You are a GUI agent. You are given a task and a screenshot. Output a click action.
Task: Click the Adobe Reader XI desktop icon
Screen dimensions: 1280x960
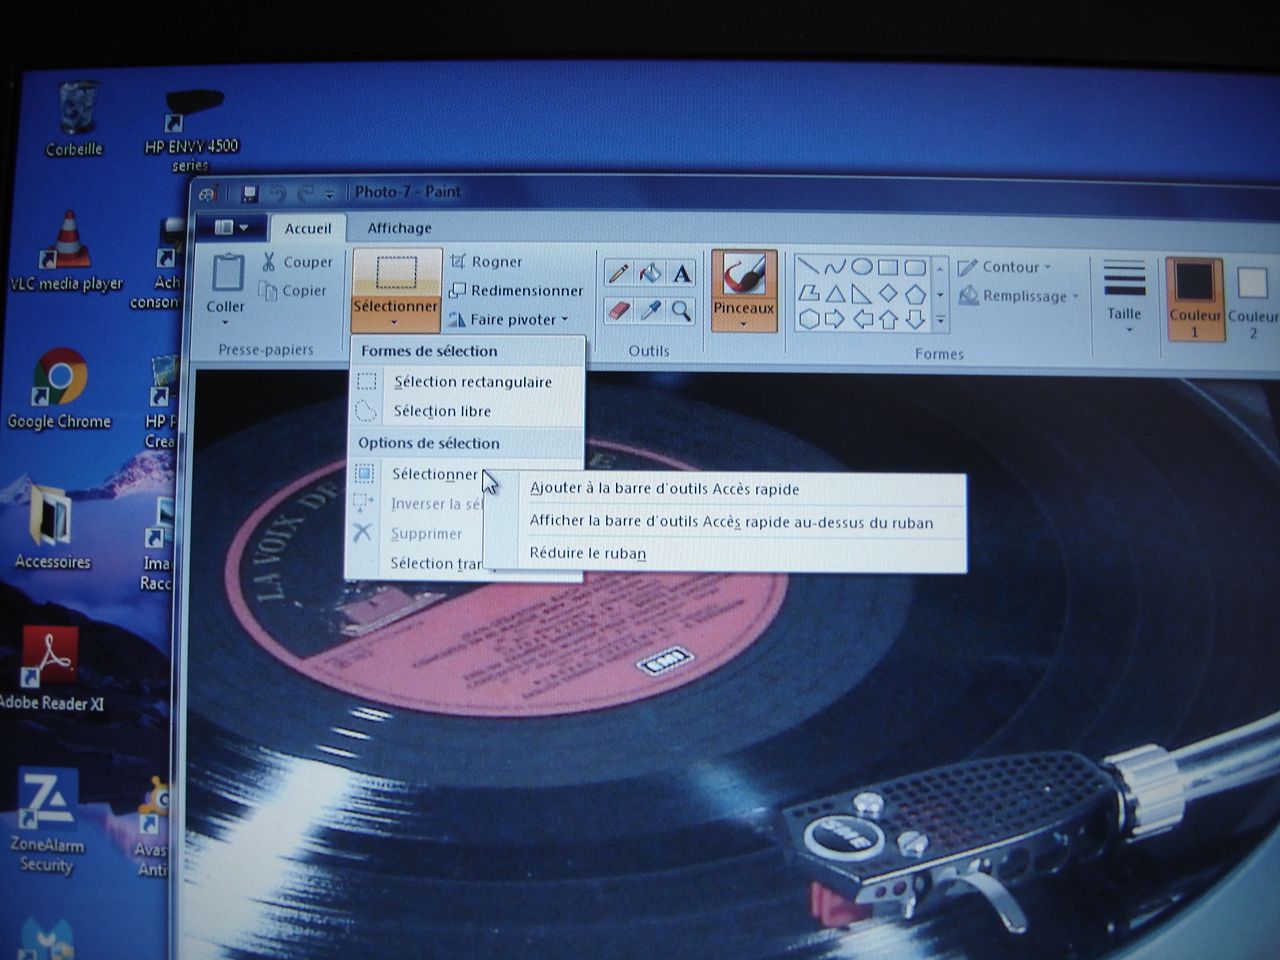[x=51, y=669]
